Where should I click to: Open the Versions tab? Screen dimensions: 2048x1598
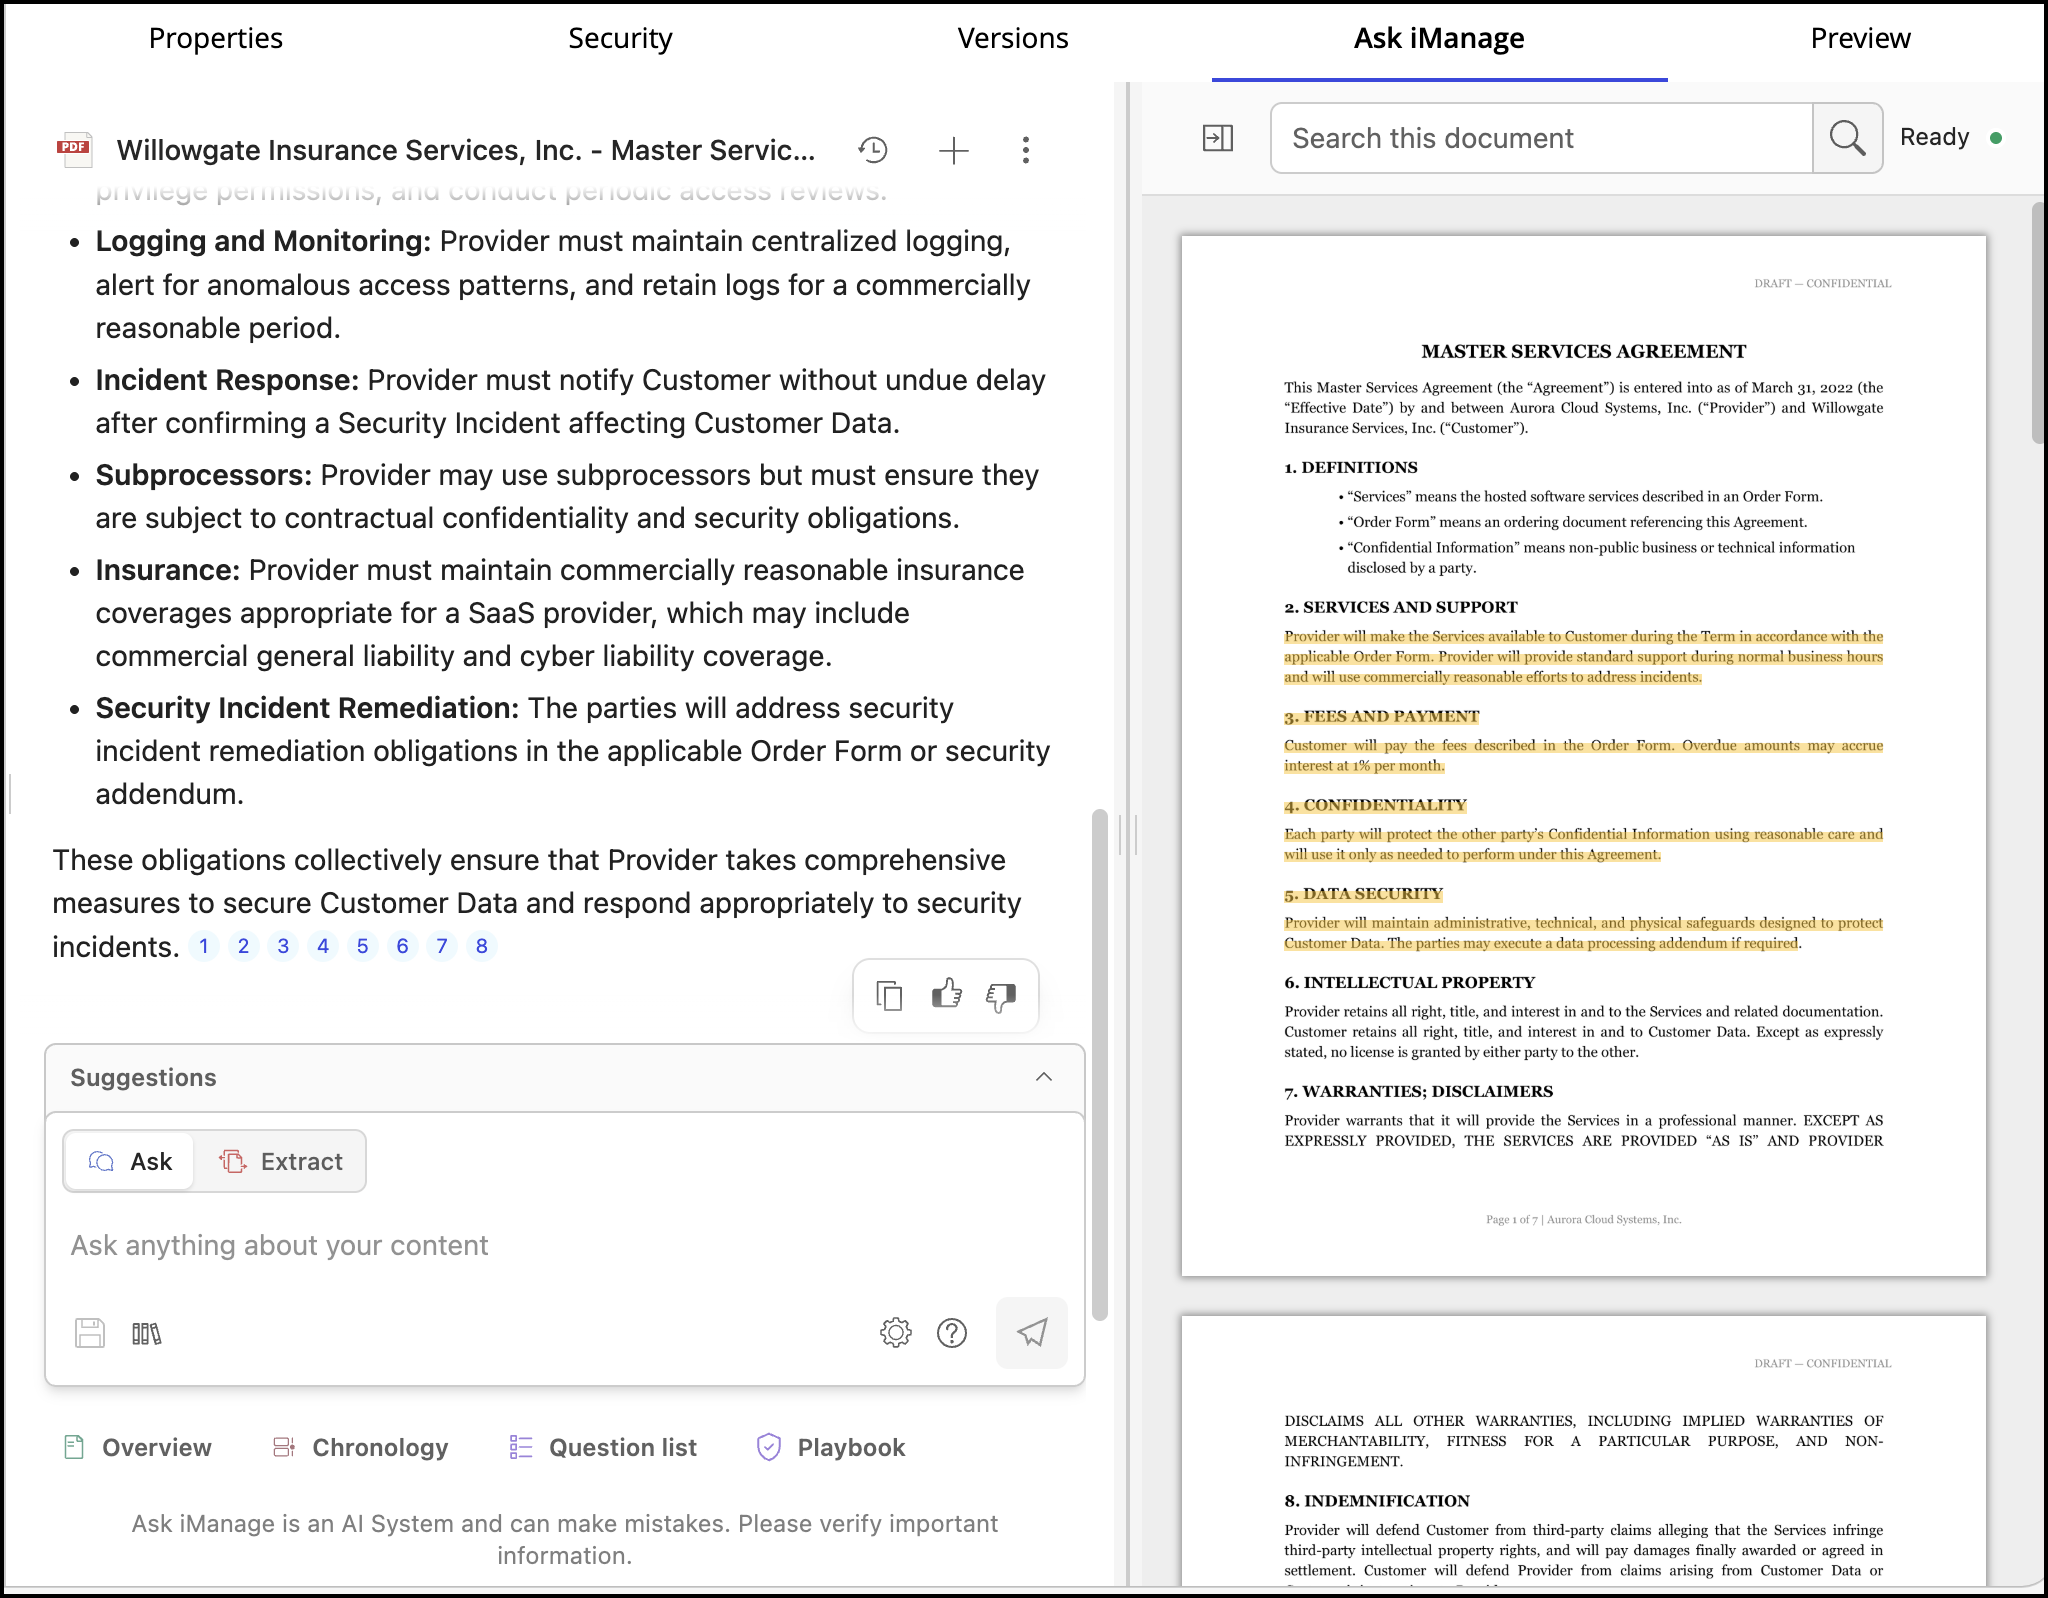tap(1013, 38)
